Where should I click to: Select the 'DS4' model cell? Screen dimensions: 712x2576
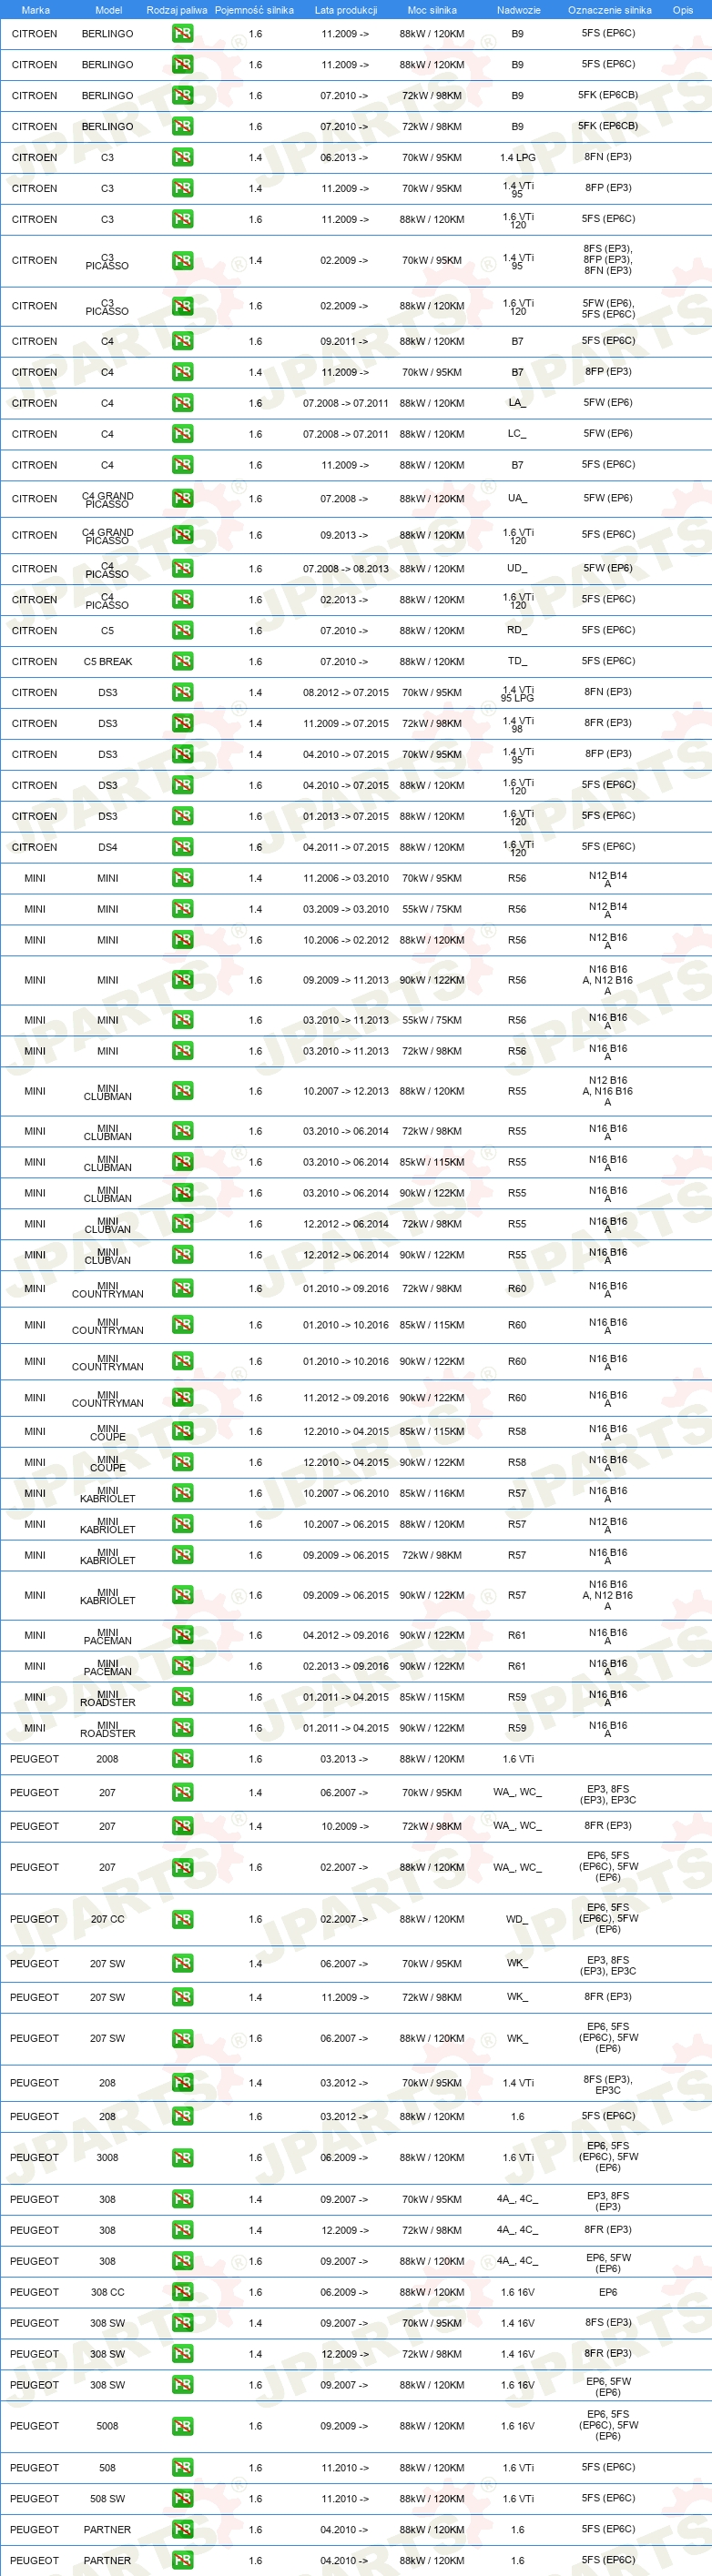(x=108, y=847)
